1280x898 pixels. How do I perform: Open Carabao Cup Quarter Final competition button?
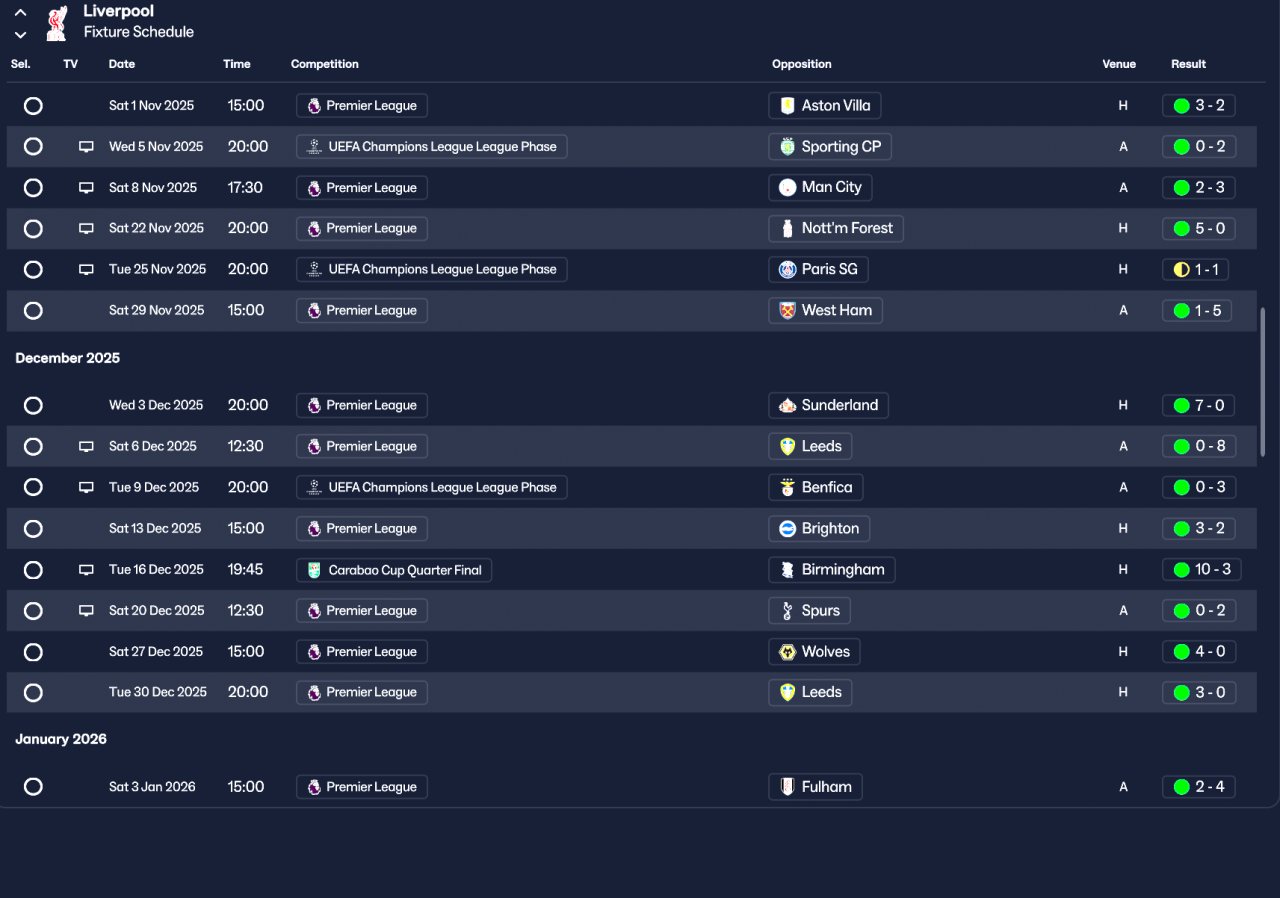point(394,570)
